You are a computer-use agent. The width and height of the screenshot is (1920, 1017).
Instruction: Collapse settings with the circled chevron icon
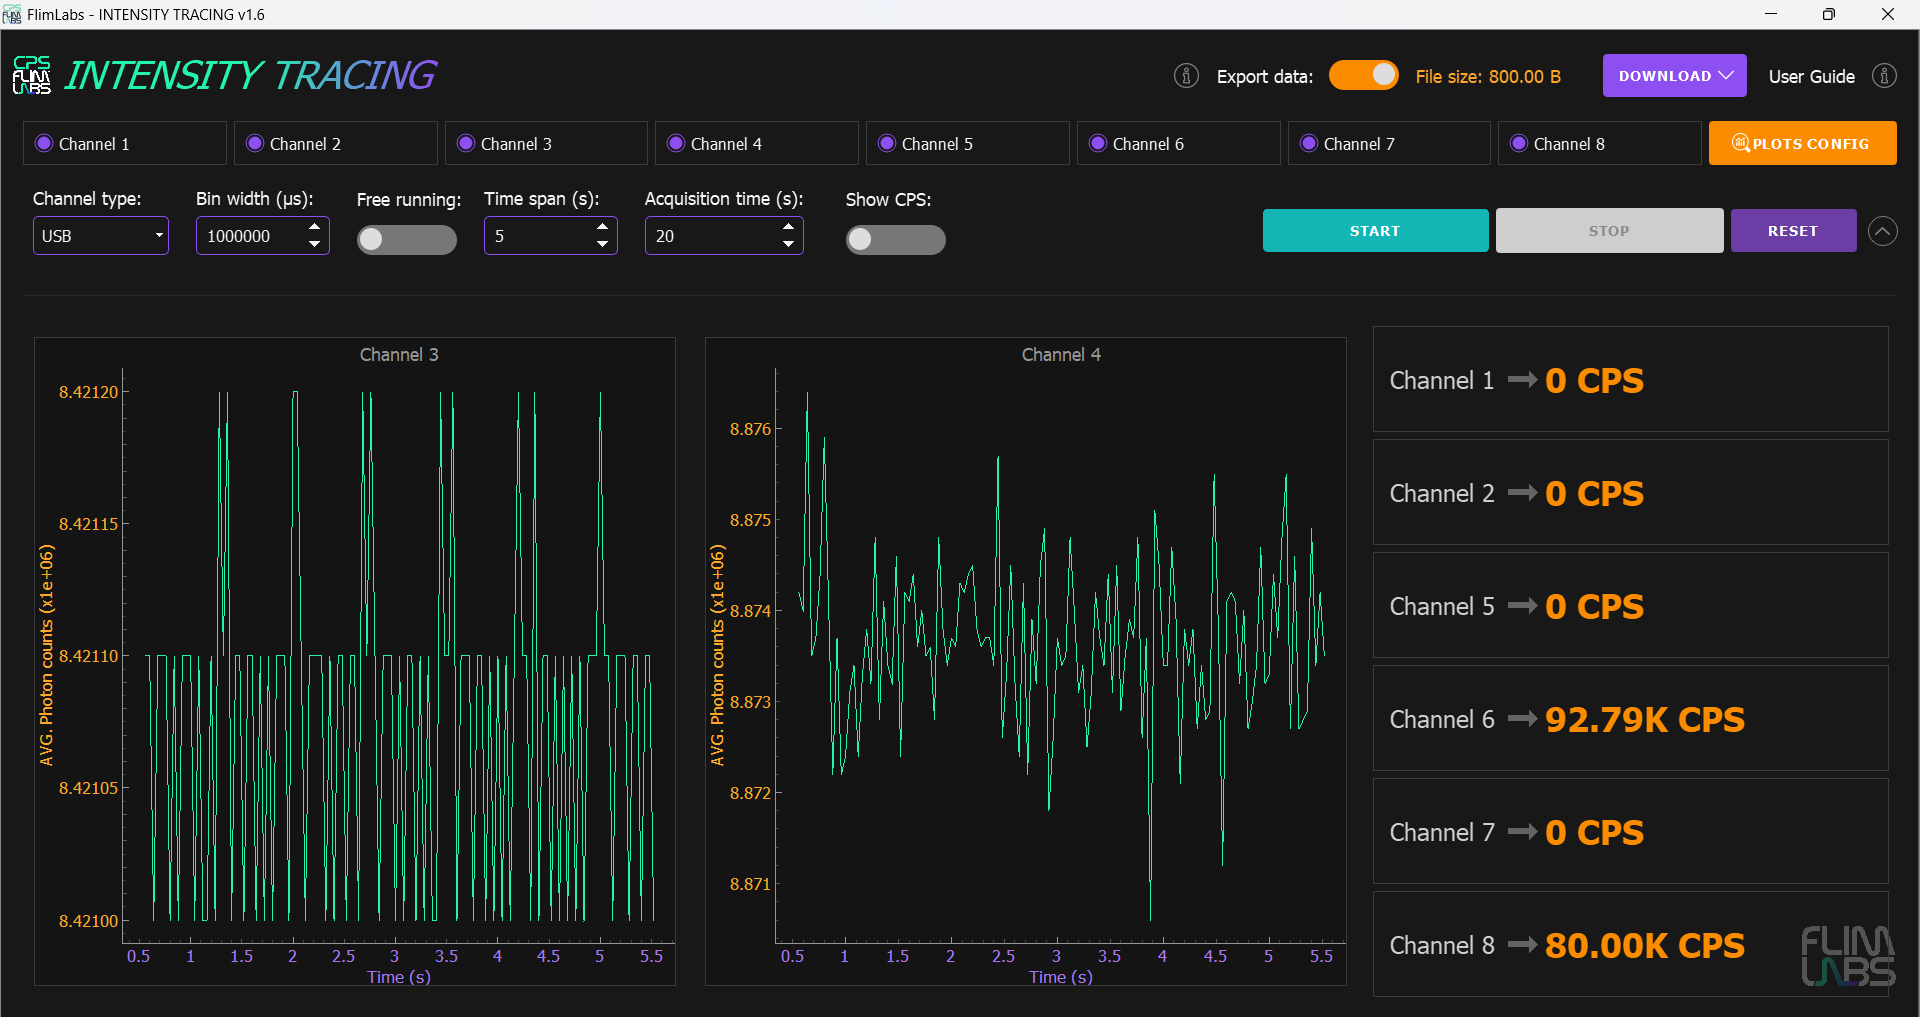[x=1883, y=231]
